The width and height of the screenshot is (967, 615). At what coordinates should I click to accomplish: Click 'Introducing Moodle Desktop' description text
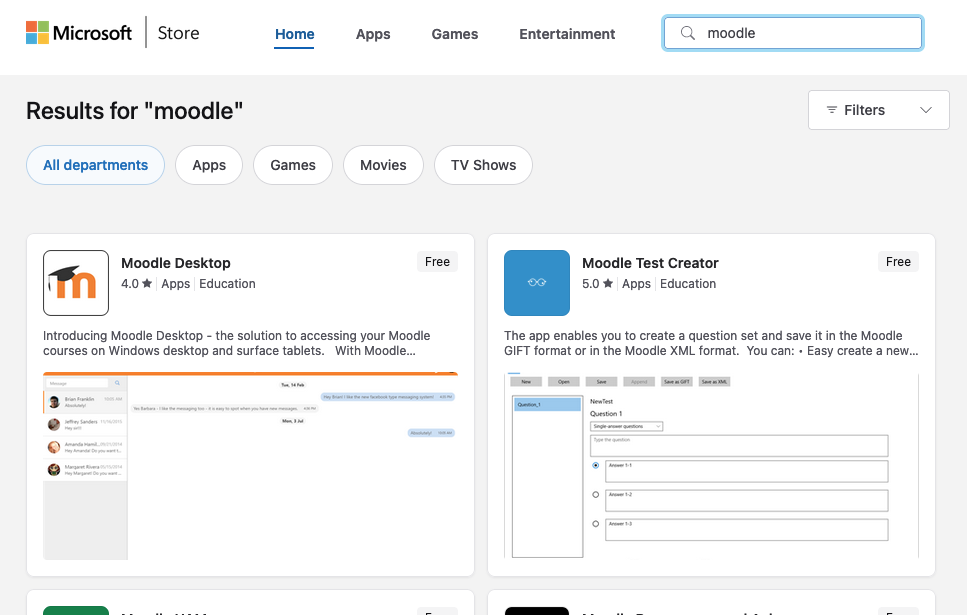237,343
